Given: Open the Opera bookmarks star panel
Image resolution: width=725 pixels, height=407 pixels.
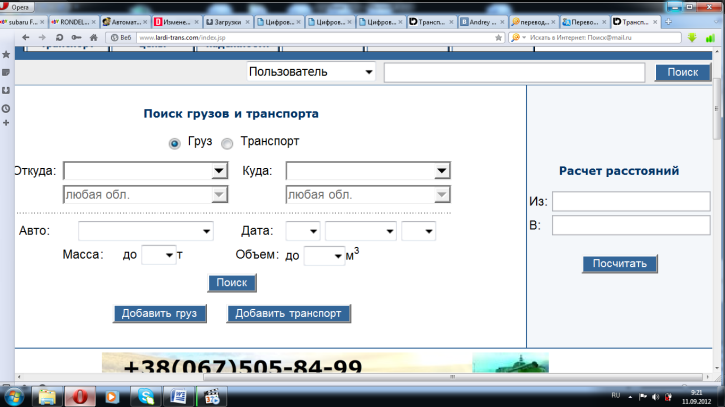Looking at the screenshot, I should [6, 55].
